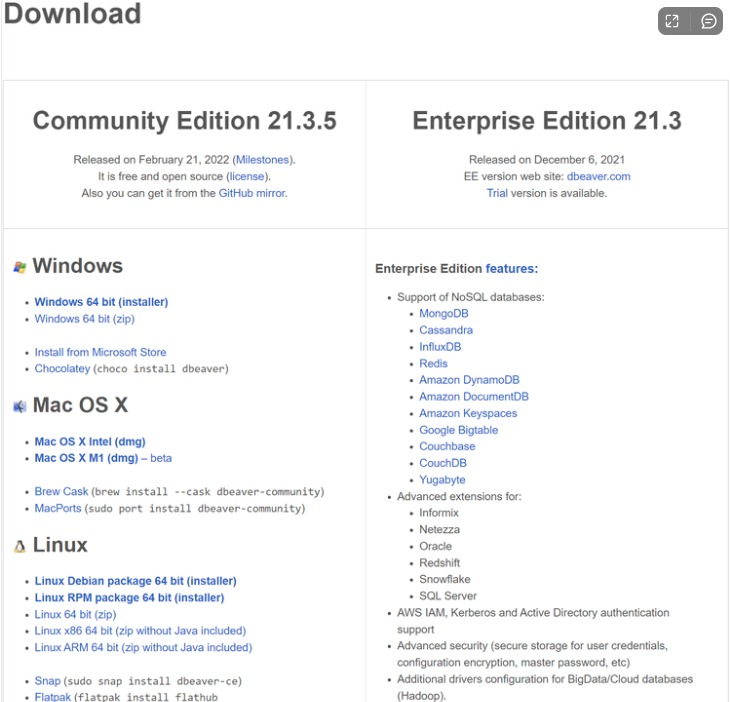Click the Linux section heading
This screenshot has width=730, height=702.
60,545
